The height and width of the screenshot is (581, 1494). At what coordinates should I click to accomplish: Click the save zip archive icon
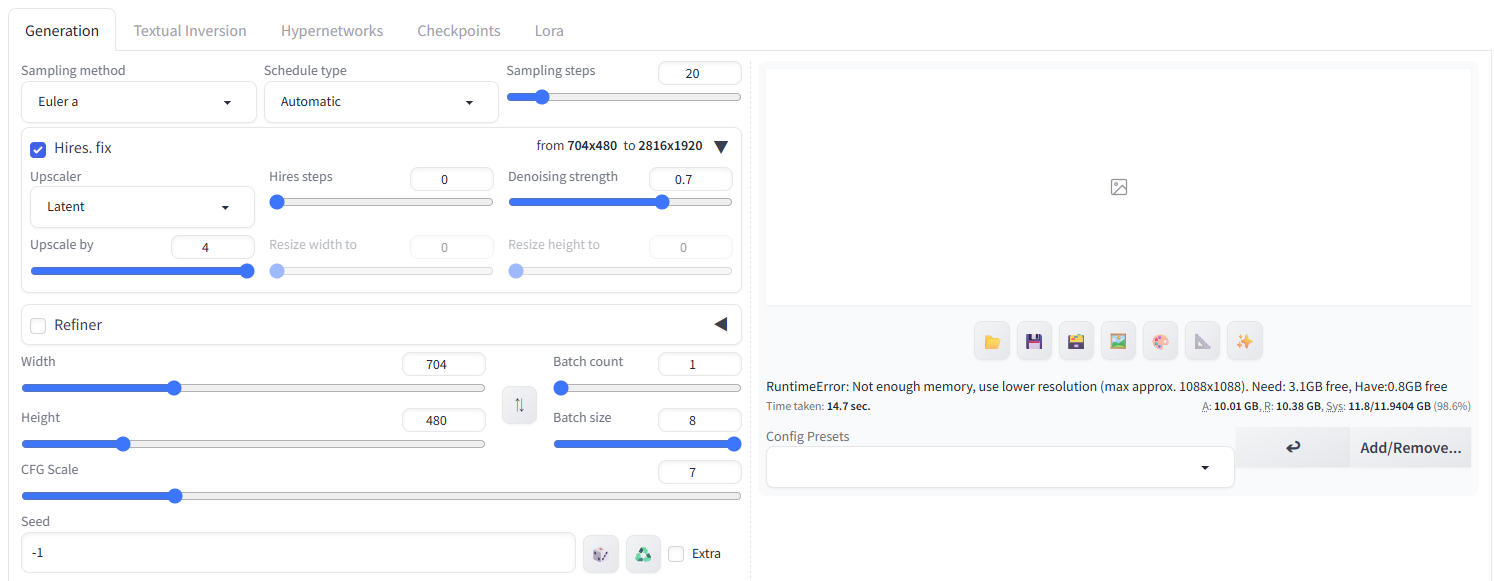tap(1076, 341)
